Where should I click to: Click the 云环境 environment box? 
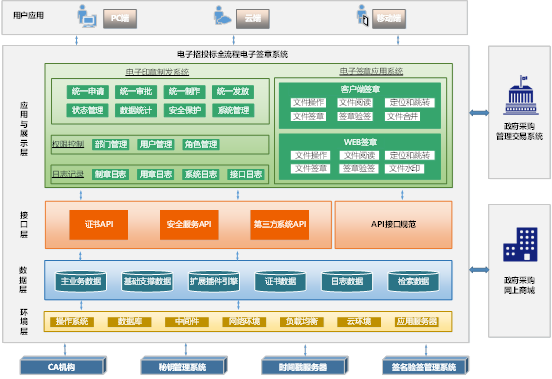(x=359, y=322)
